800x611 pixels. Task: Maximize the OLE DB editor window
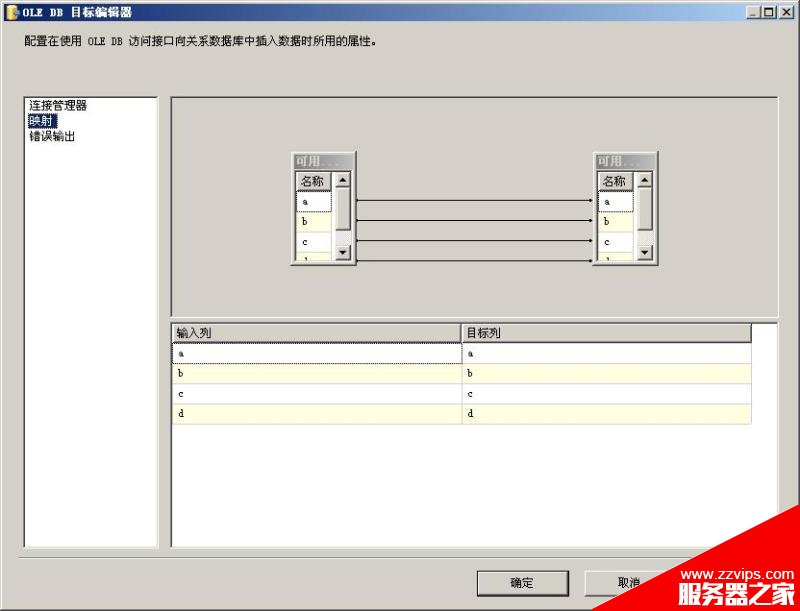(768, 12)
